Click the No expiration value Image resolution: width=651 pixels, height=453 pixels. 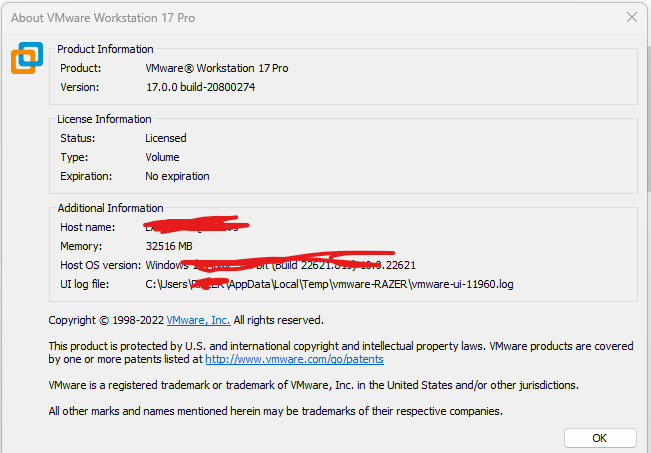tap(177, 176)
